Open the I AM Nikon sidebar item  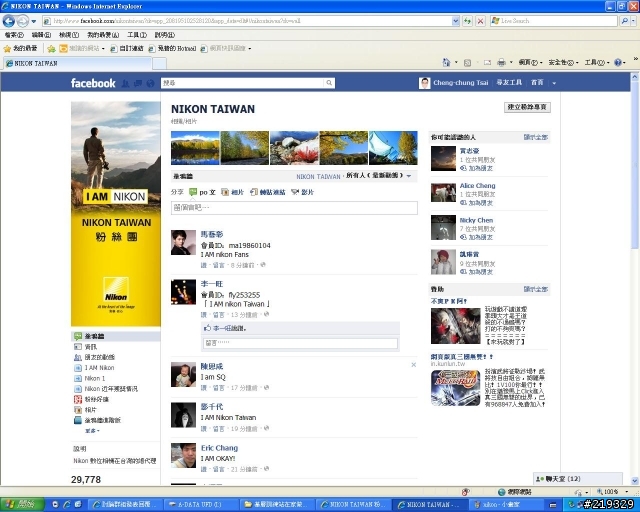[99, 367]
